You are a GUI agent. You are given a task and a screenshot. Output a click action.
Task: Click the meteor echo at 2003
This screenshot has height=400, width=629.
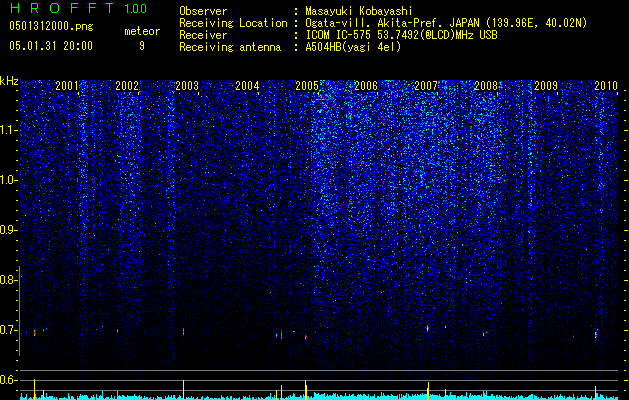pos(183,331)
